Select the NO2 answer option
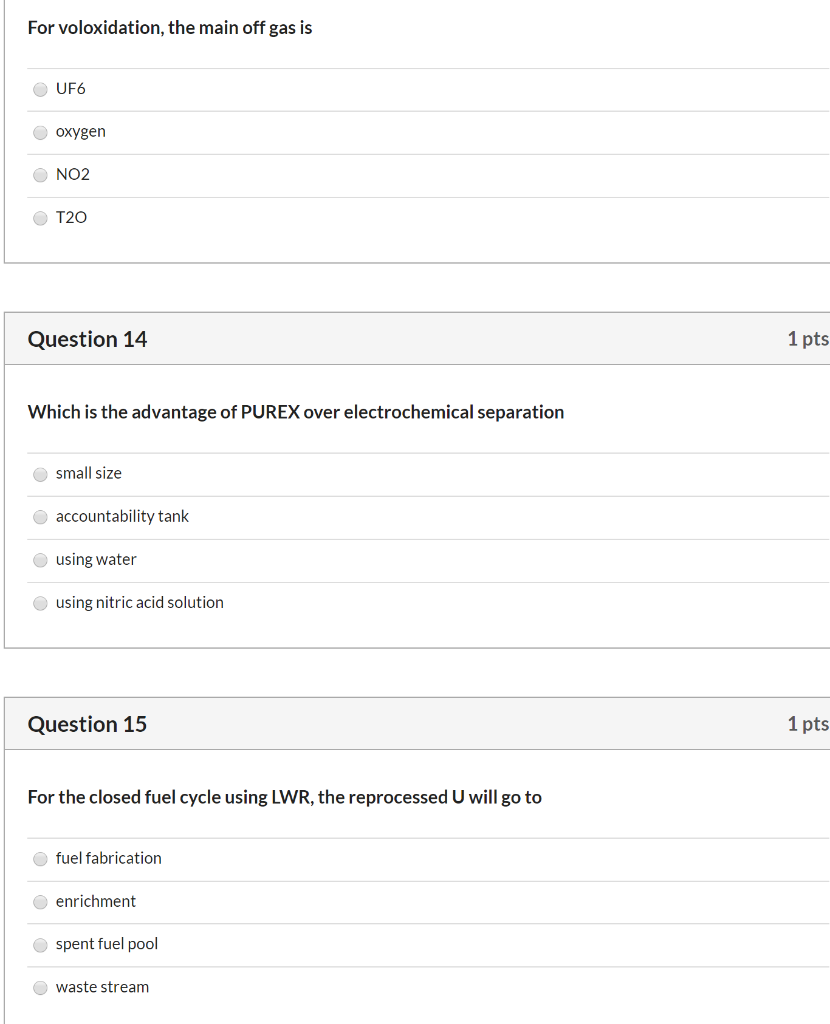 point(40,175)
